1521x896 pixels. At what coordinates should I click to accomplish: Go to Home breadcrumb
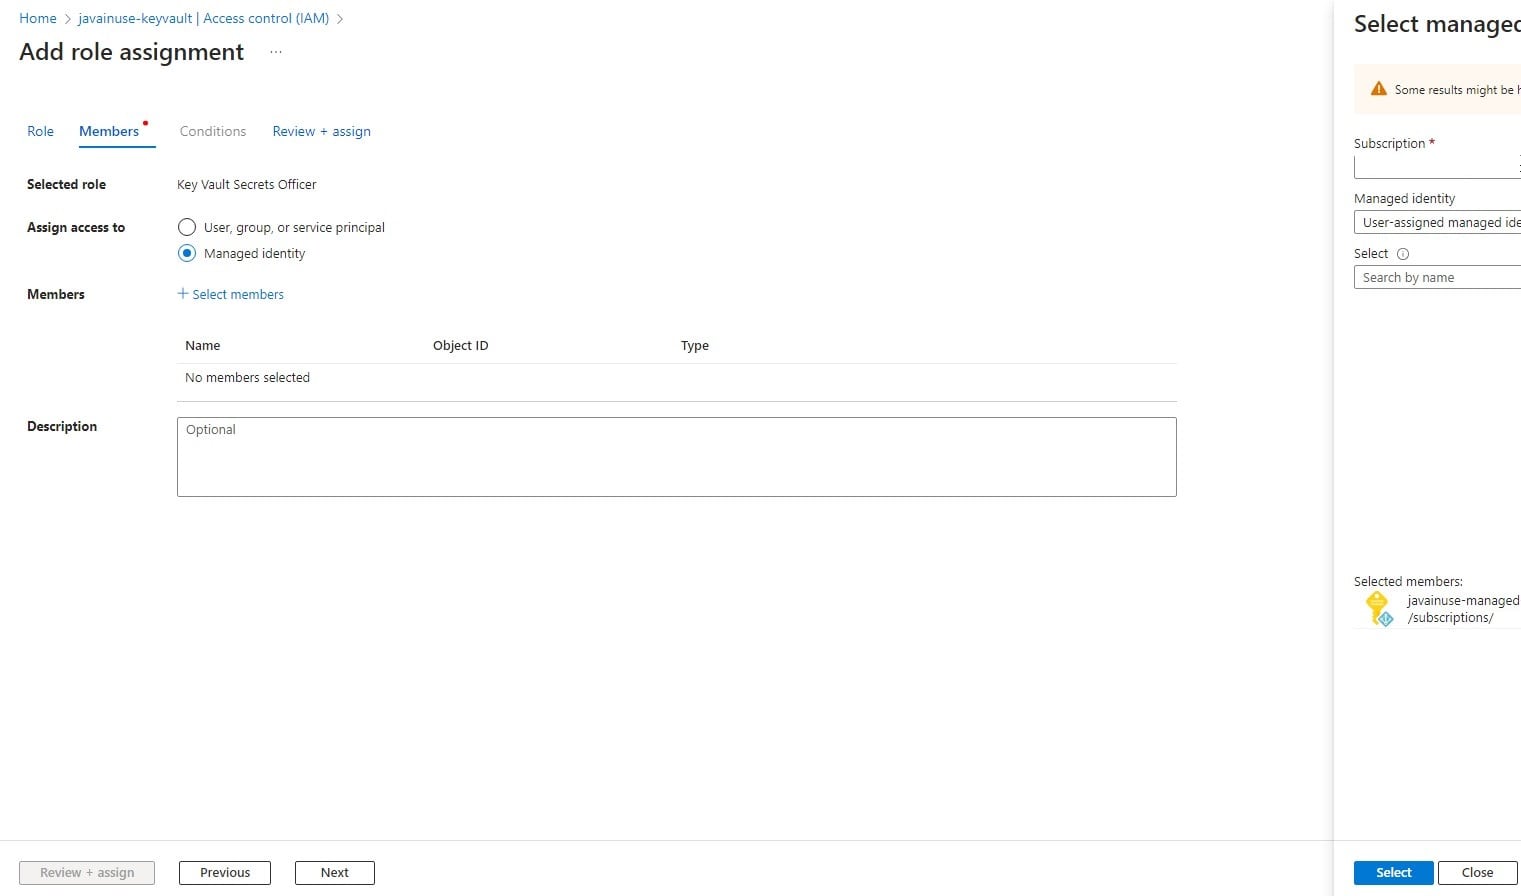tap(38, 18)
